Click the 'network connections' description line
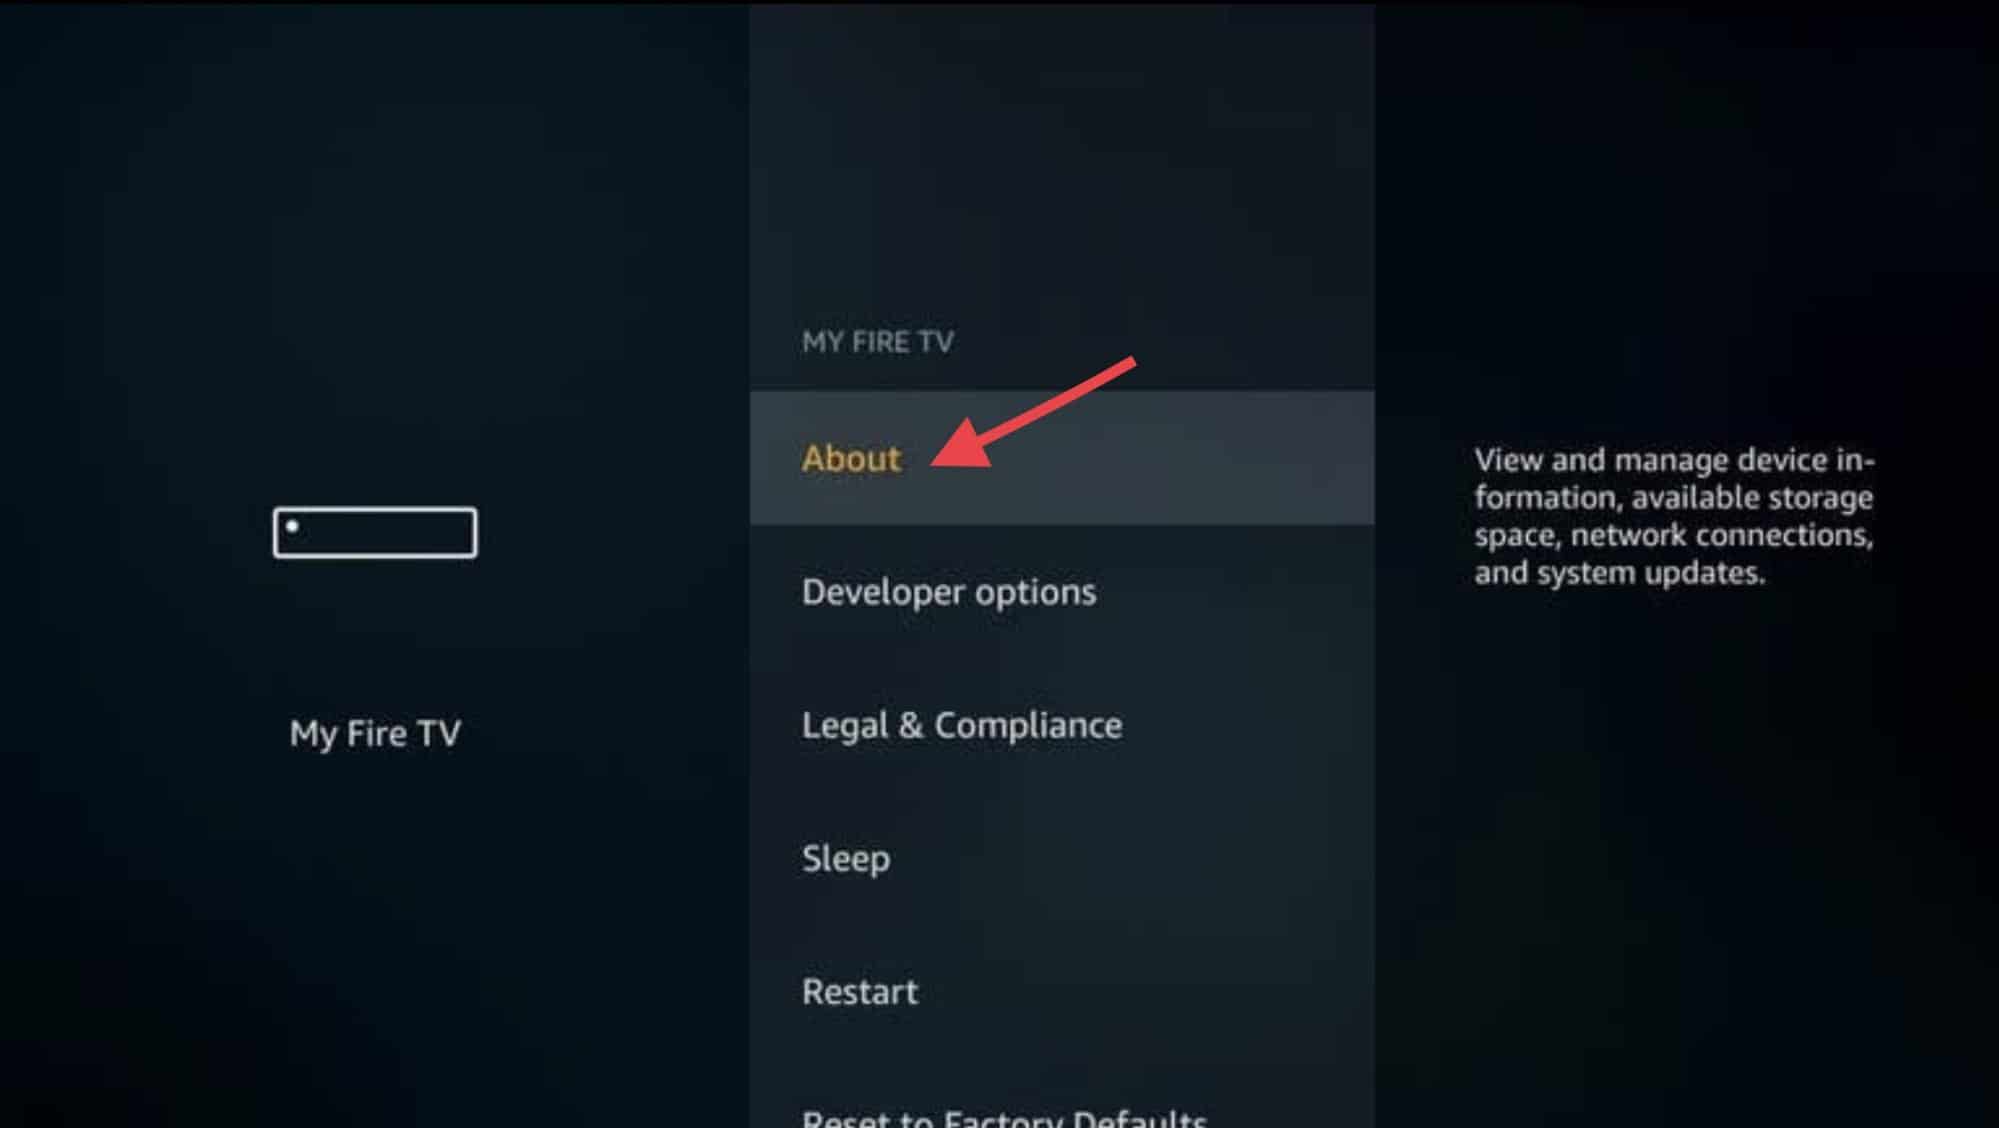 [1674, 535]
